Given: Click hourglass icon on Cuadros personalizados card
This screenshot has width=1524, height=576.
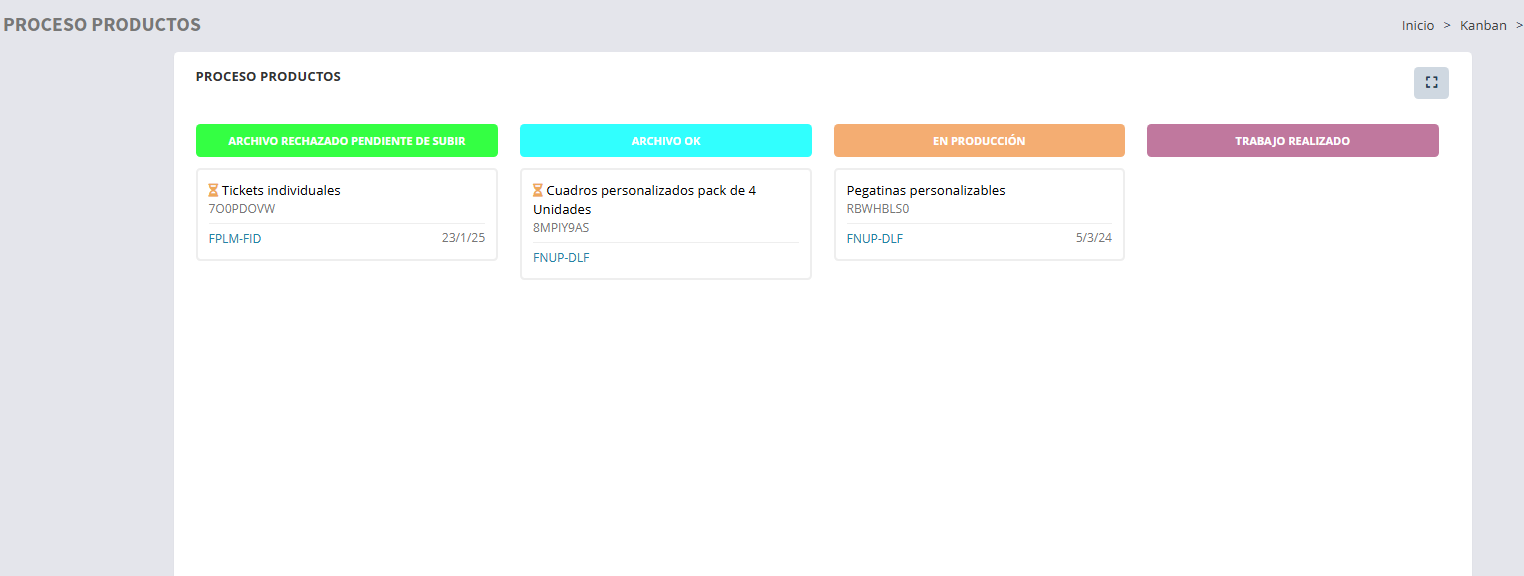Looking at the screenshot, I should coord(538,190).
